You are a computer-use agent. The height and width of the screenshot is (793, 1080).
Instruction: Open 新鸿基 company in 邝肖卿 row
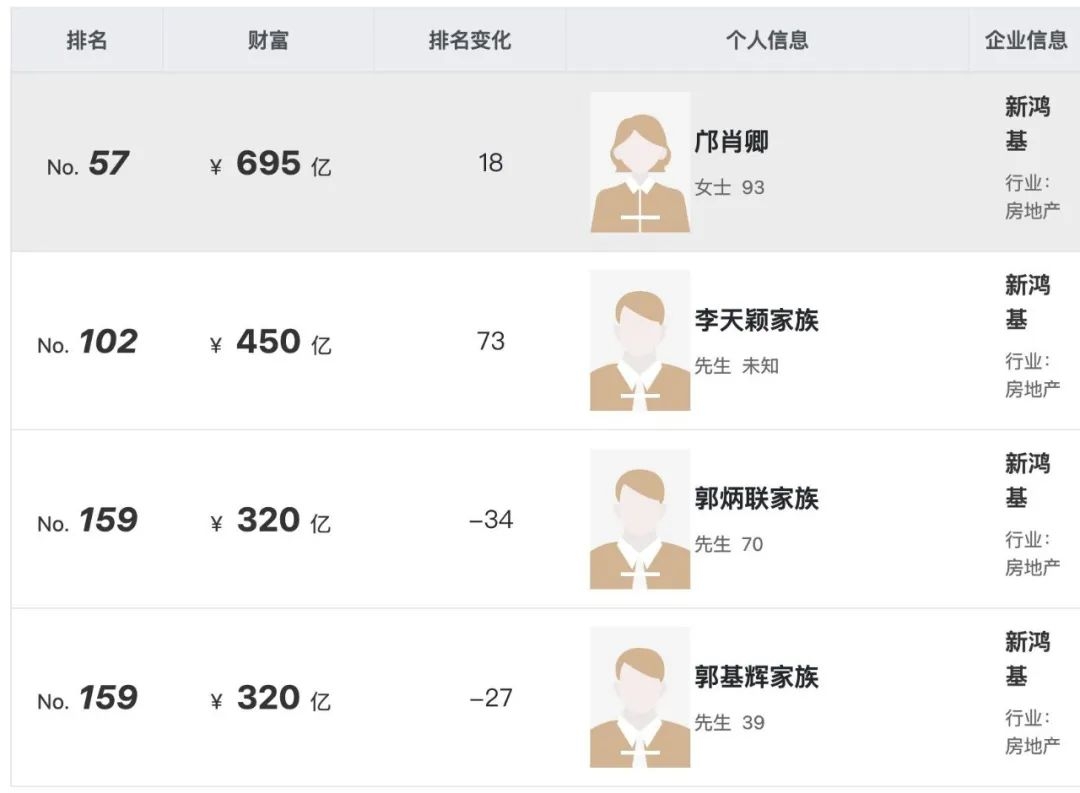[x=1027, y=124]
